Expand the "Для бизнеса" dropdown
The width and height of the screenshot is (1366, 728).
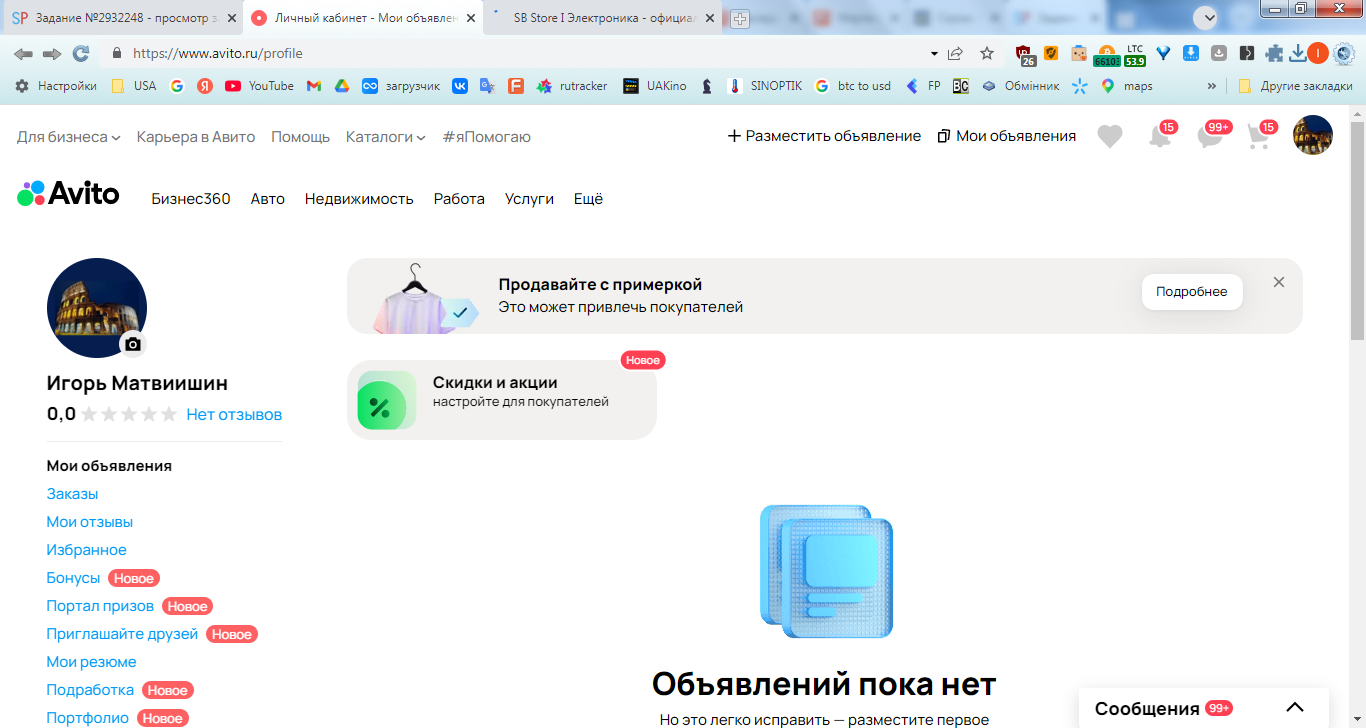(69, 137)
